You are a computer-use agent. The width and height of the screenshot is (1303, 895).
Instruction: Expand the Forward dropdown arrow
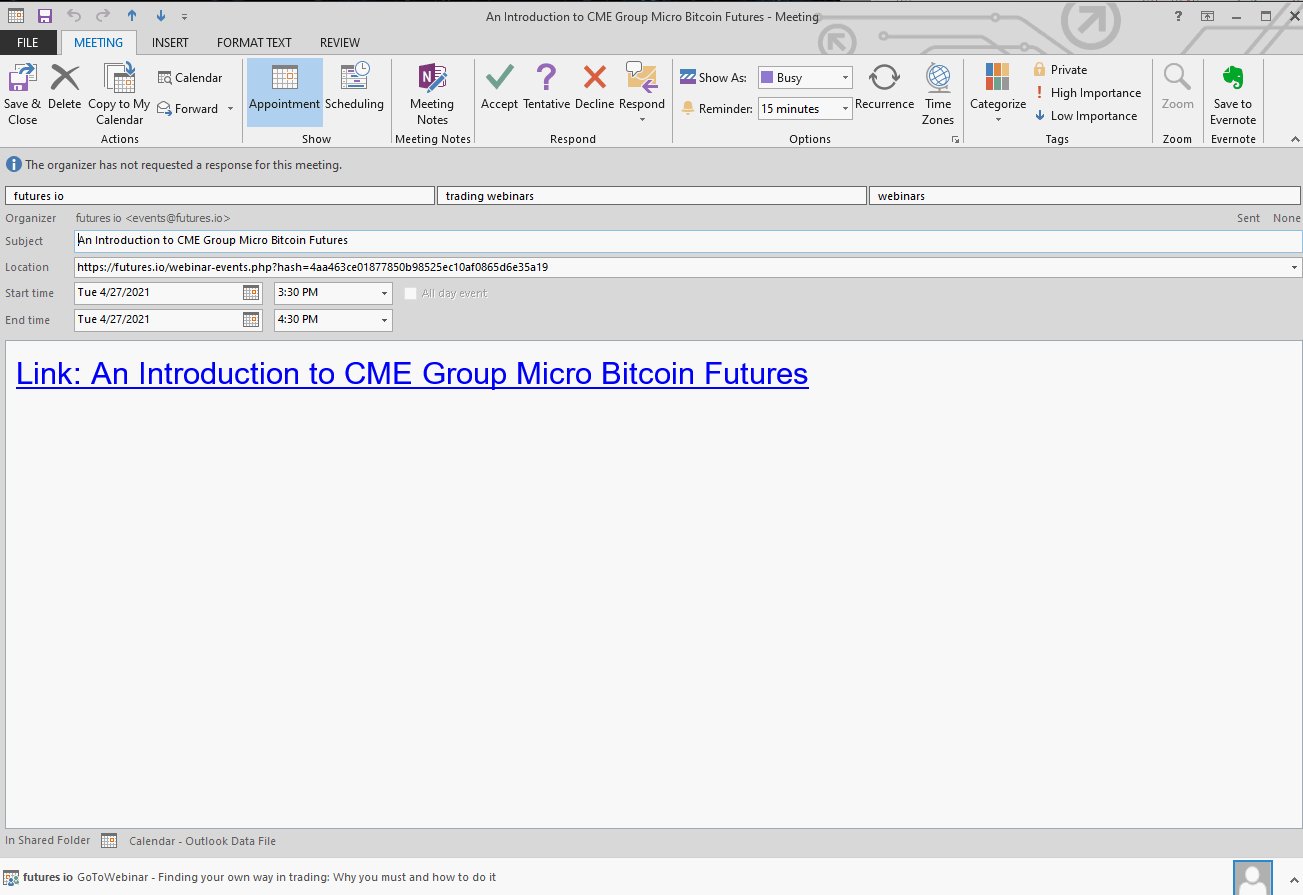pyautogui.click(x=230, y=109)
